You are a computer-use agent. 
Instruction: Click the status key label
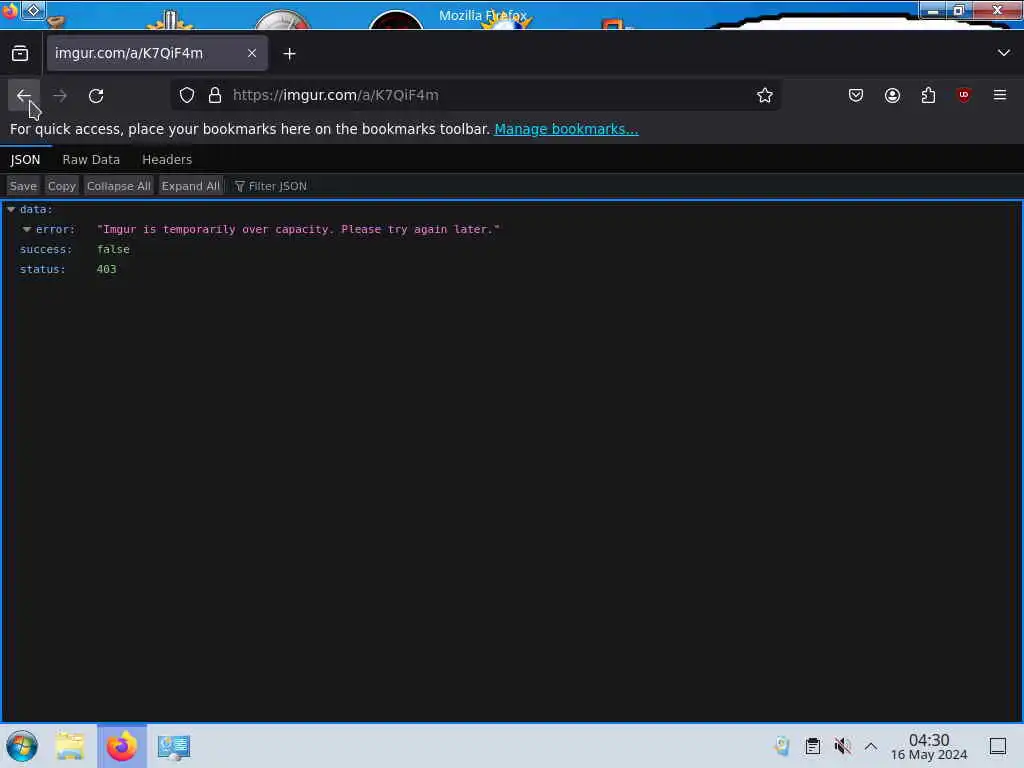click(x=42, y=269)
